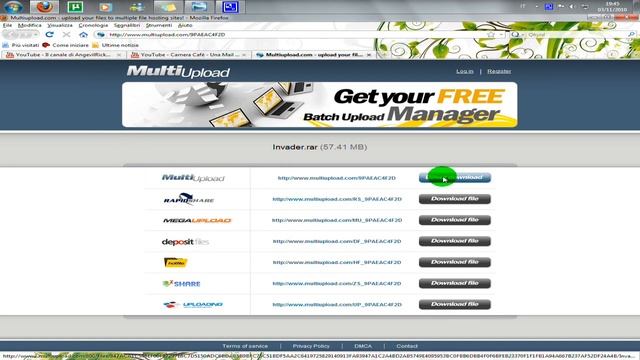This screenshot has width=640, height=360.
Task: Open the UP_9PAEAC4F2D Uploading link
Action: (337, 305)
